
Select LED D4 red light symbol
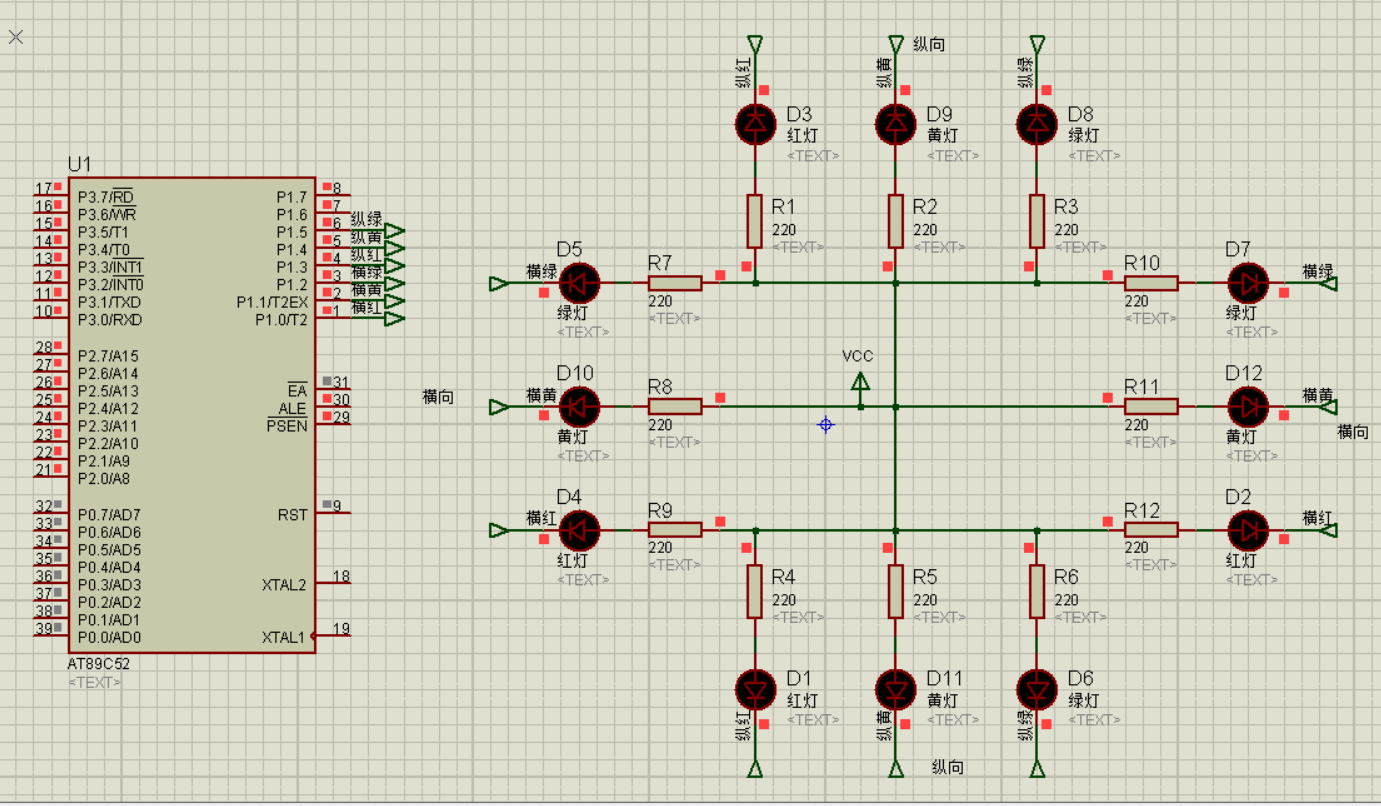pyautogui.click(x=578, y=530)
